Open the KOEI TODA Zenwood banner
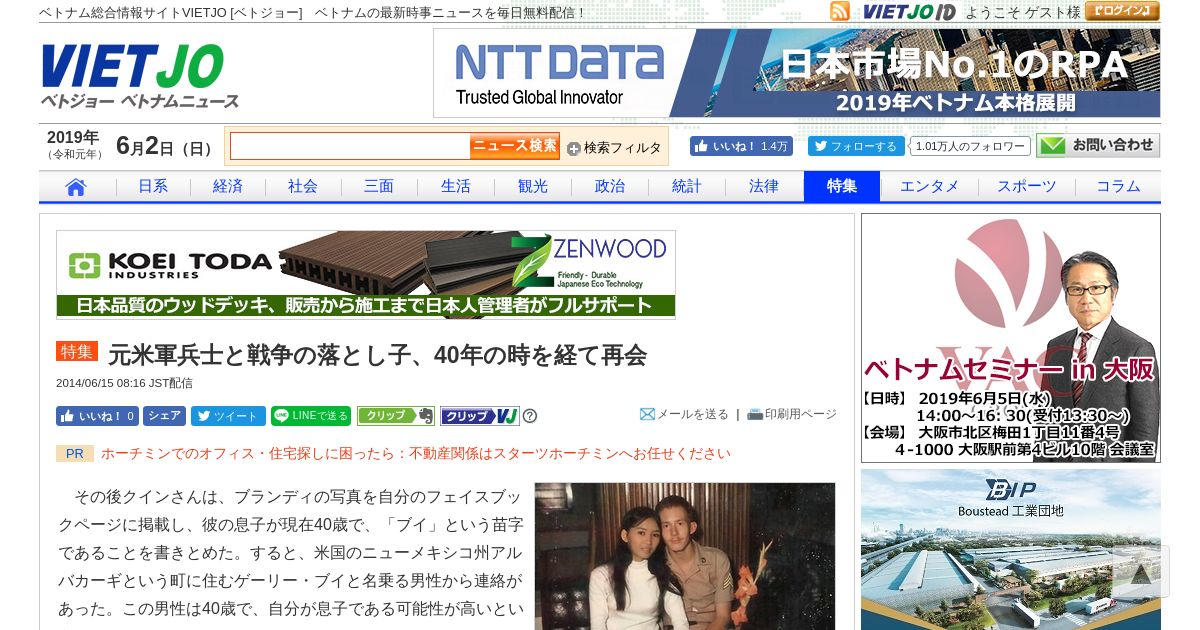The height and width of the screenshot is (630, 1200). coord(366,275)
